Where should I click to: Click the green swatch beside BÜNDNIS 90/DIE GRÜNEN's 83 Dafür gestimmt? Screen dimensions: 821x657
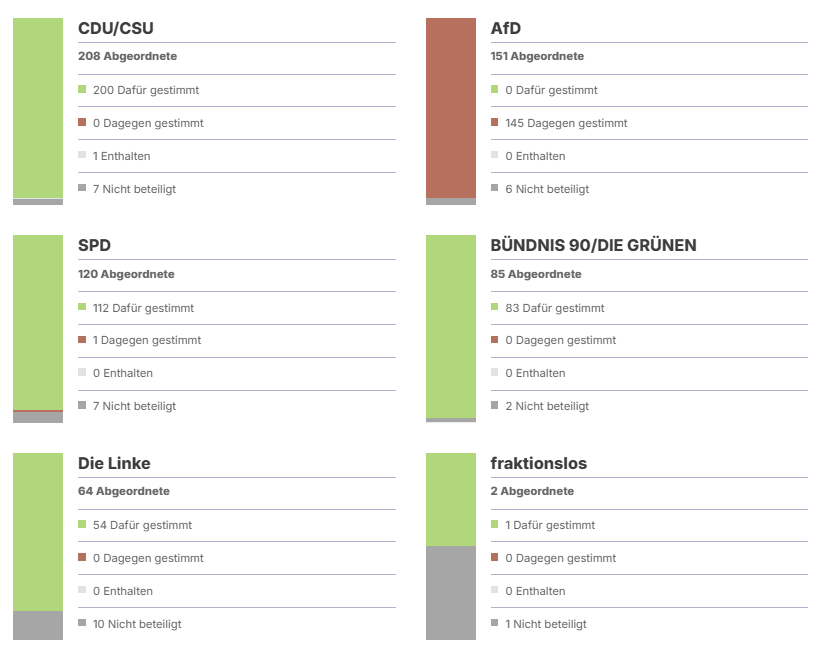point(495,307)
